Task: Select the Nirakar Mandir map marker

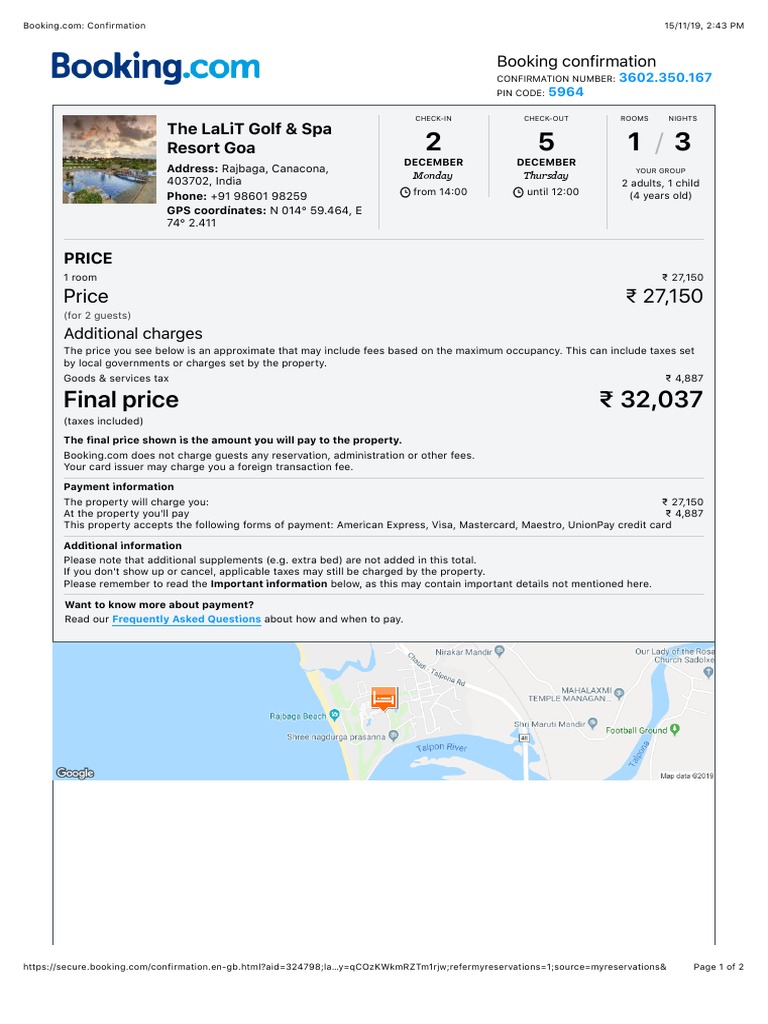Action: [499, 650]
